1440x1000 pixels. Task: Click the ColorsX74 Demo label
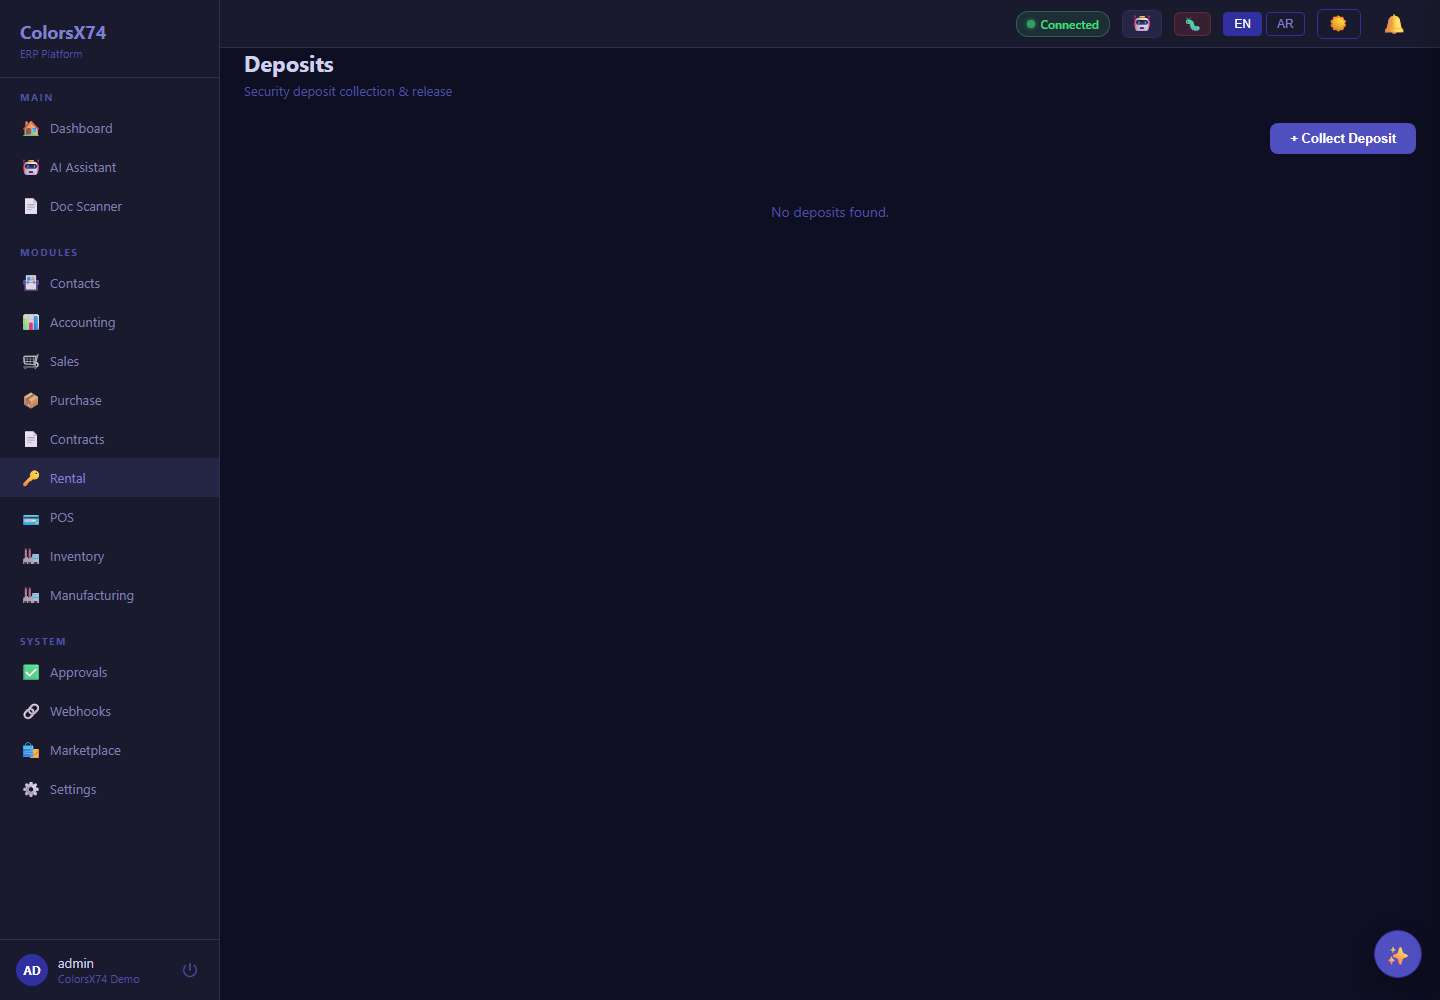coord(99,979)
